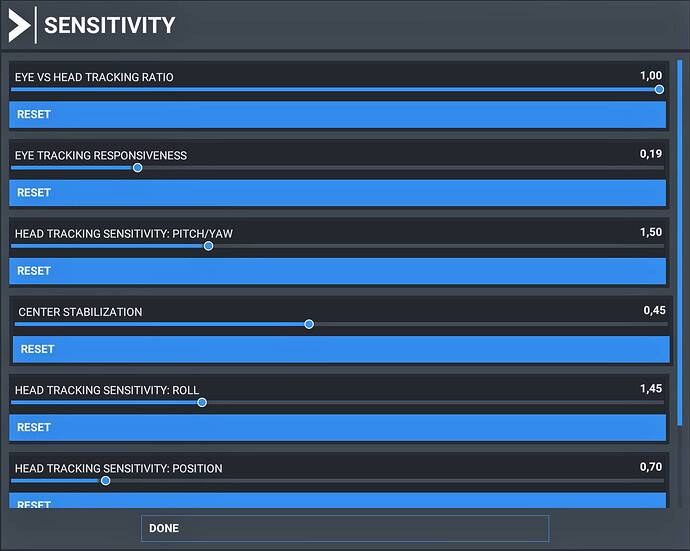The width and height of the screenshot is (690, 551).
Task: Reset Head Tracking Sensitivity Pitch/Yaw
Action: click(x=338, y=271)
